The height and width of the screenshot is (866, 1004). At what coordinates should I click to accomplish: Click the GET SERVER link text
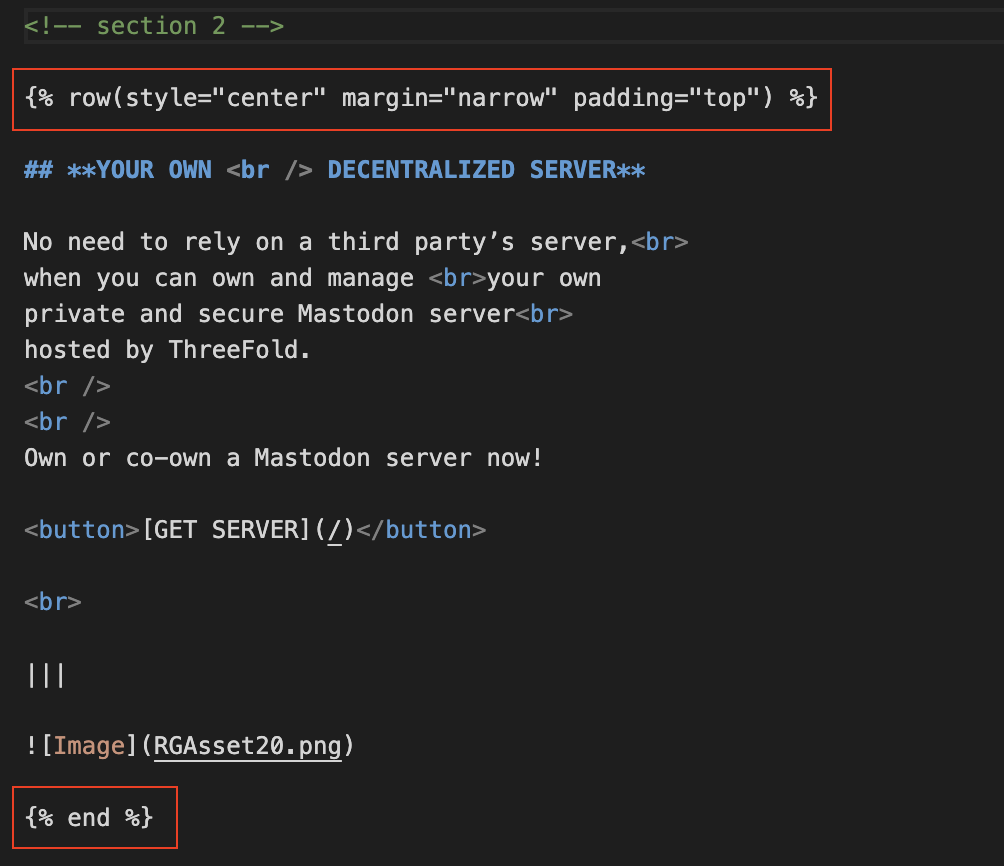click(226, 530)
